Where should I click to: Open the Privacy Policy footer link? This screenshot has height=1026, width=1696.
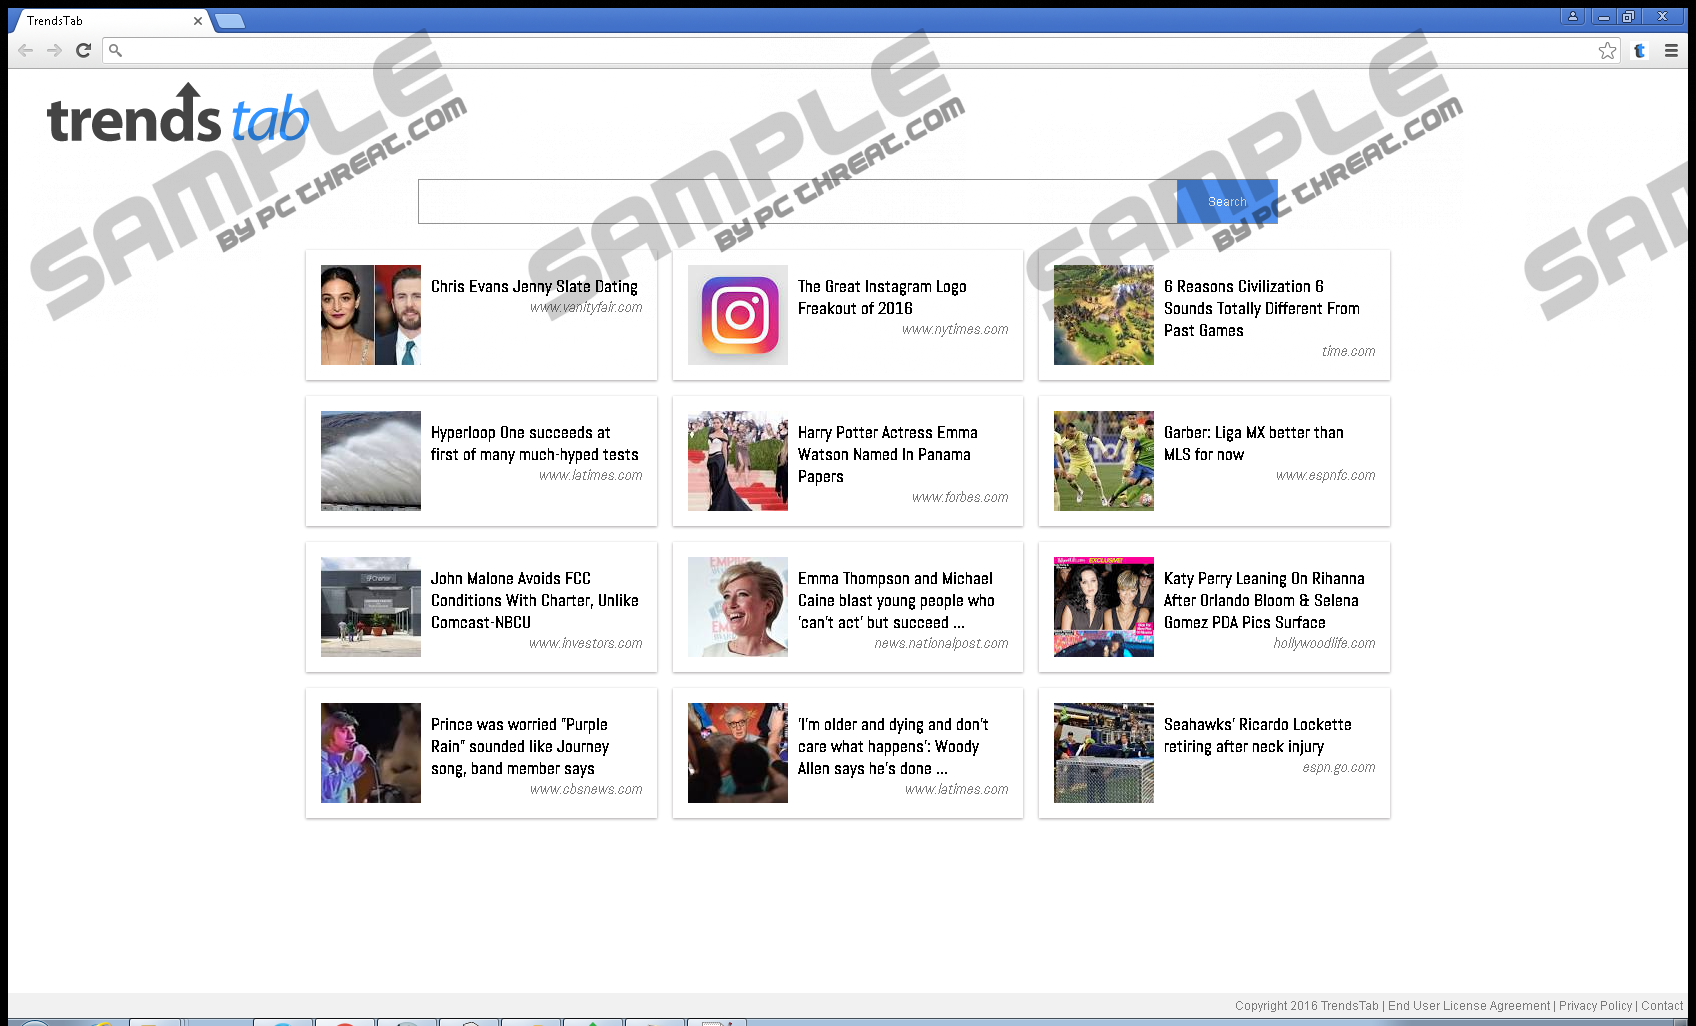[1595, 1006]
